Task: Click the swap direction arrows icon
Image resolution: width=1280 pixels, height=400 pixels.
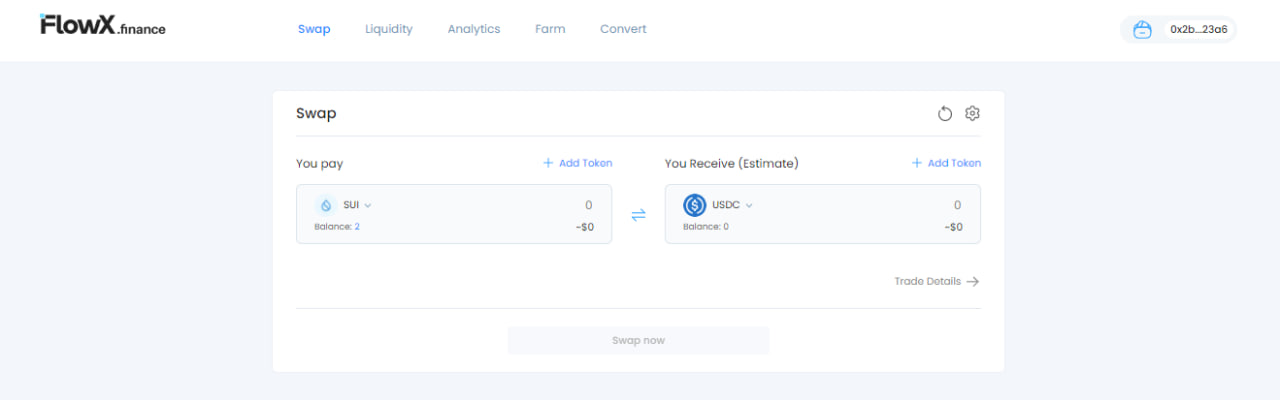Action: coord(638,214)
